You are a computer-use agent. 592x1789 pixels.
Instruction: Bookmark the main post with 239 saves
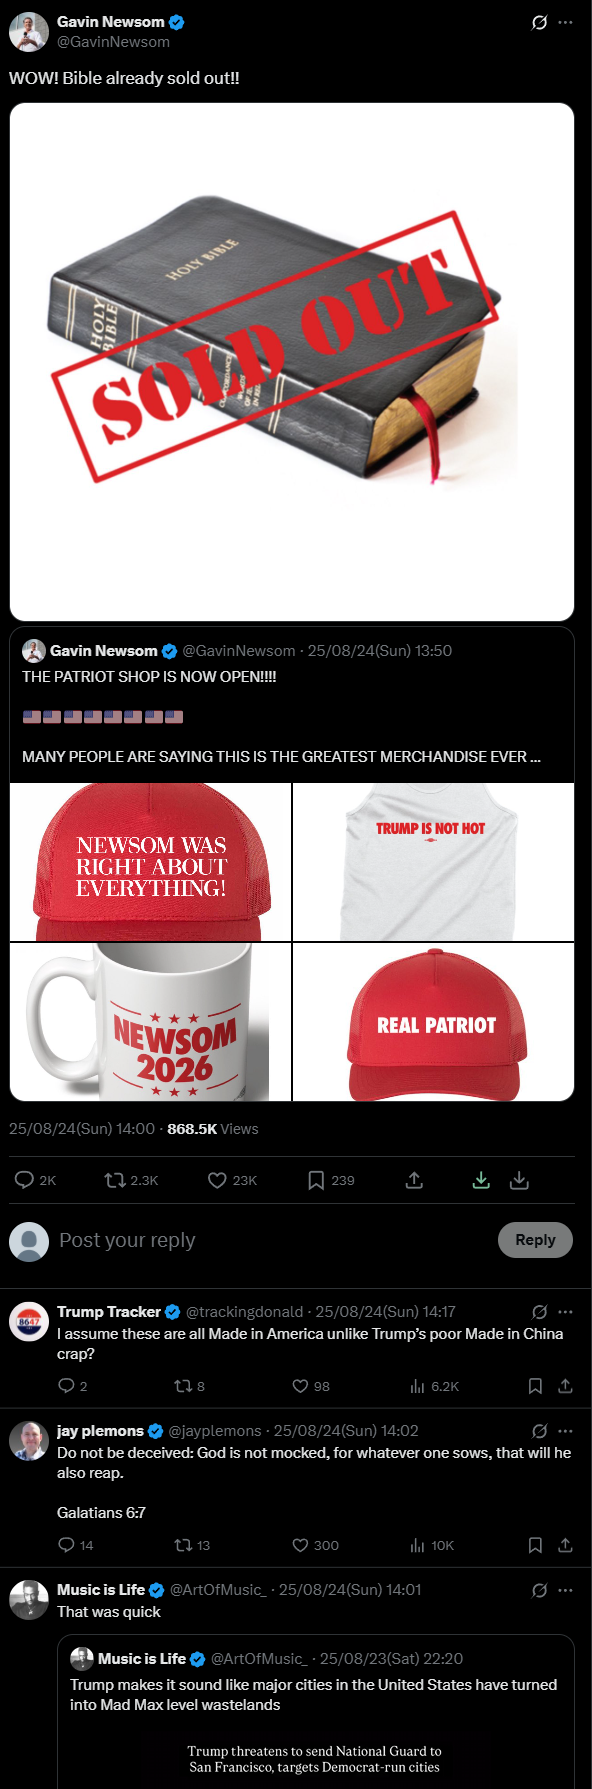[x=316, y=1180]
